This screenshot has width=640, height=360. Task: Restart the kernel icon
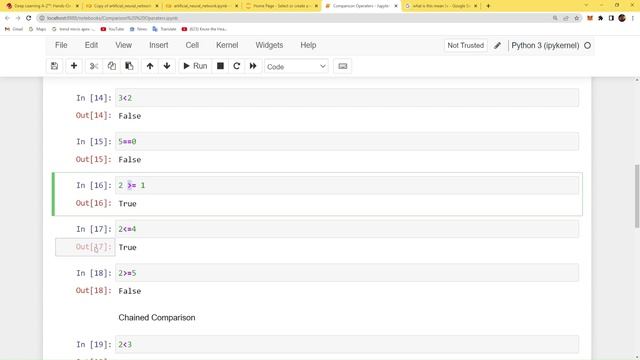click(236, 66)
